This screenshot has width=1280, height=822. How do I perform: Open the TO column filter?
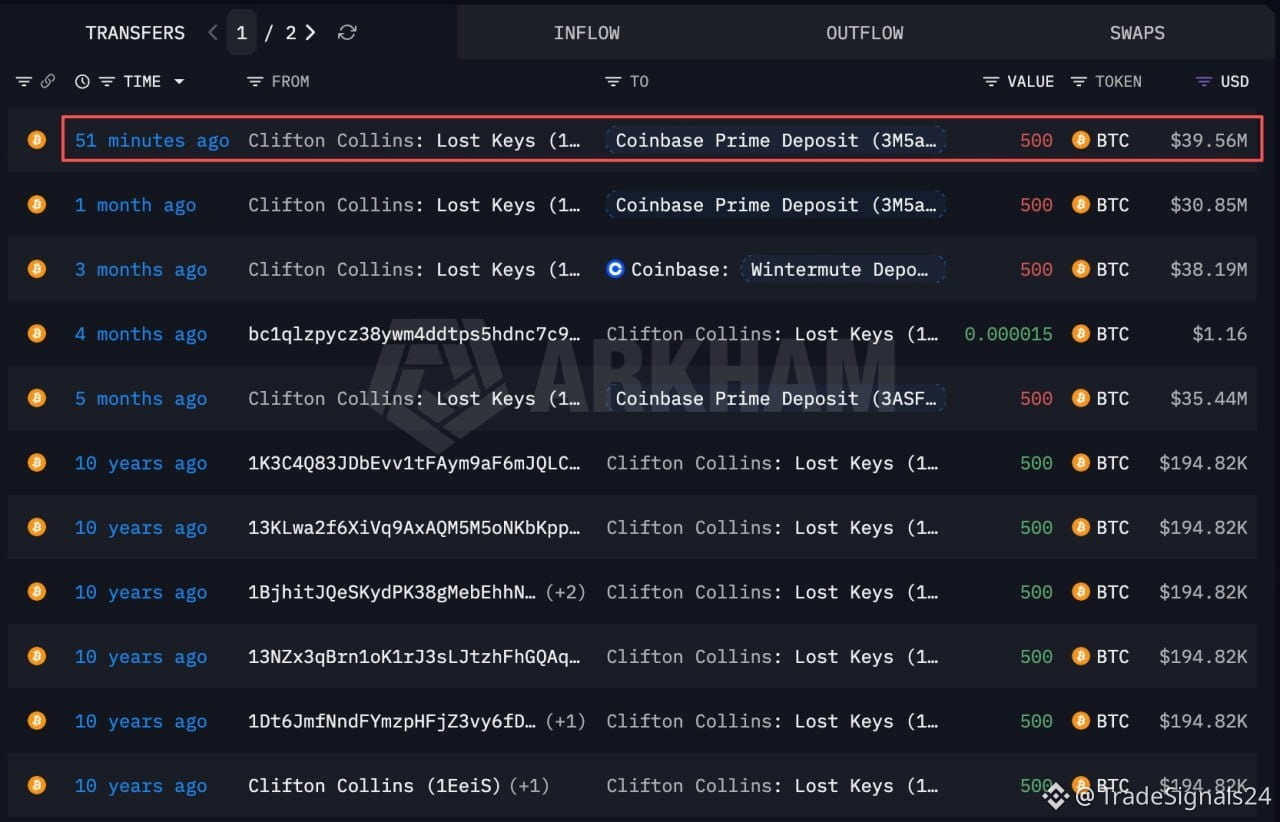point(613,82)
